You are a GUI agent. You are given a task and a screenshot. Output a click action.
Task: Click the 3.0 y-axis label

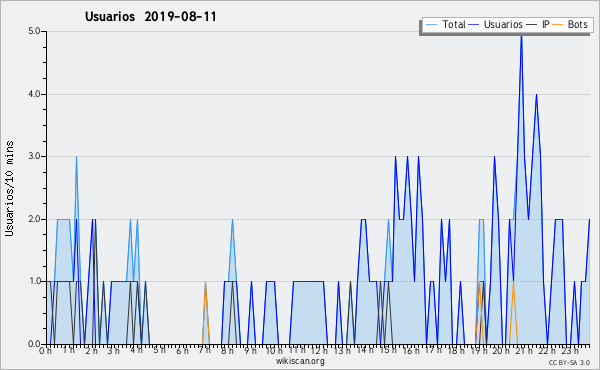point(34,156)
